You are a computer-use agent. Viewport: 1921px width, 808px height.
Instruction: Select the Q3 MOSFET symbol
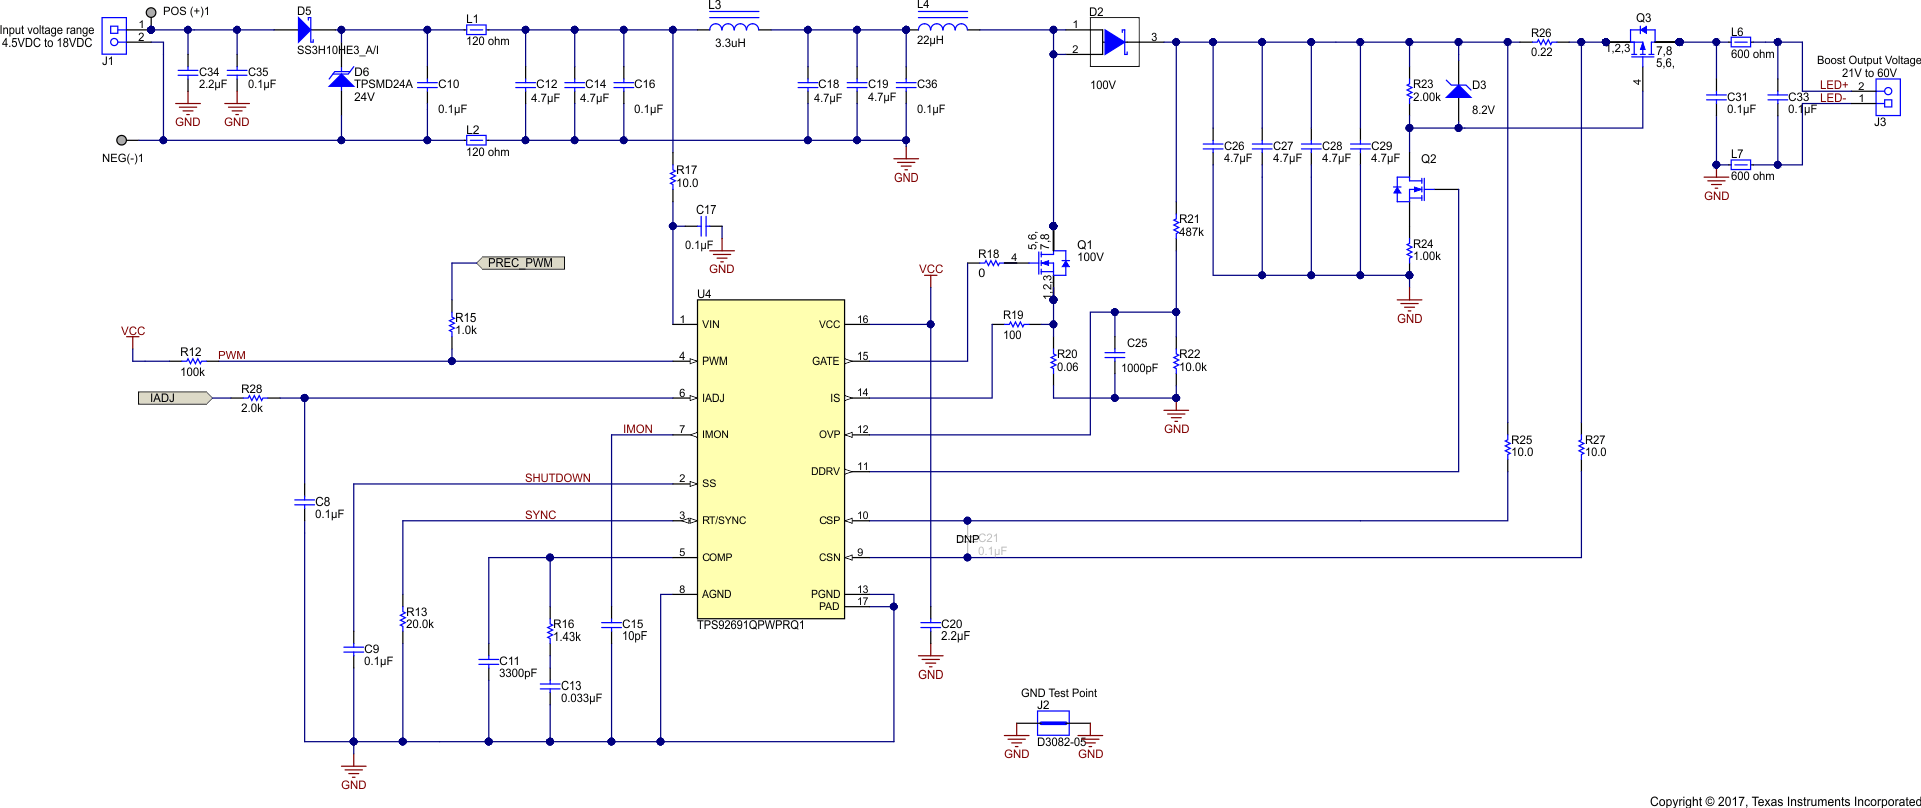point(1642,41)
